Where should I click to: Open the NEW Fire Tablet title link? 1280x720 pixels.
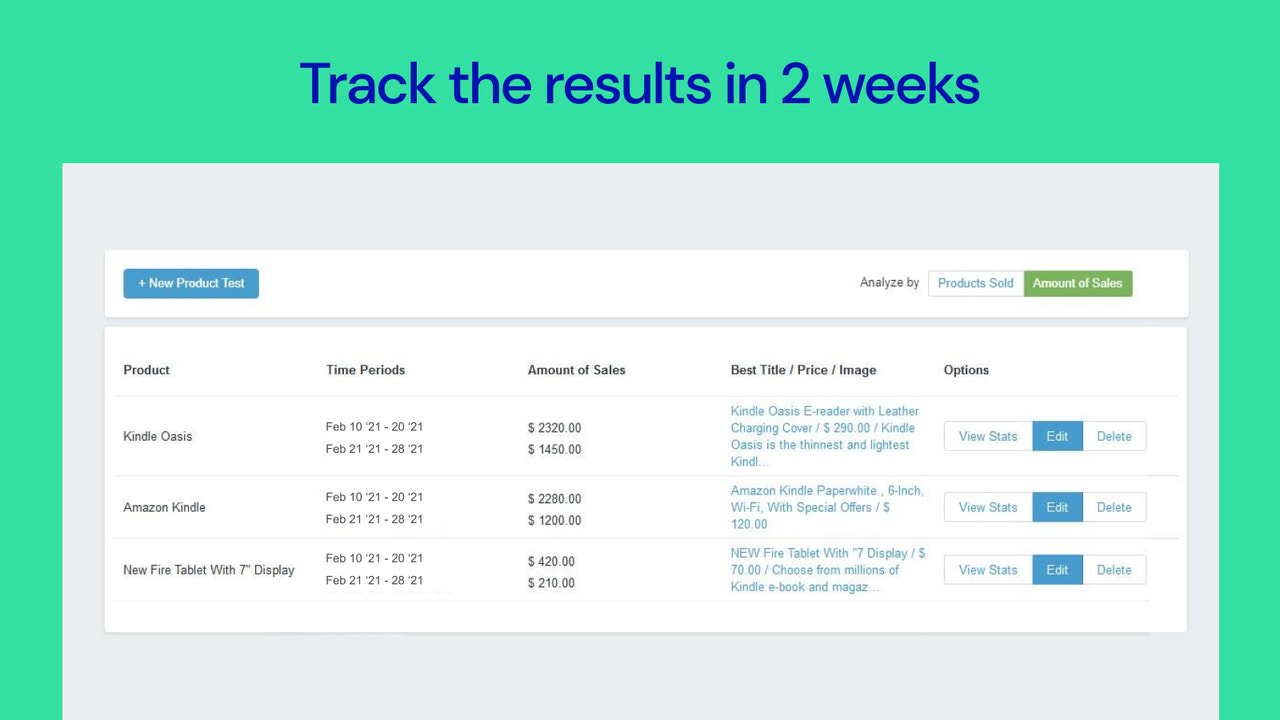coord(827,569)
